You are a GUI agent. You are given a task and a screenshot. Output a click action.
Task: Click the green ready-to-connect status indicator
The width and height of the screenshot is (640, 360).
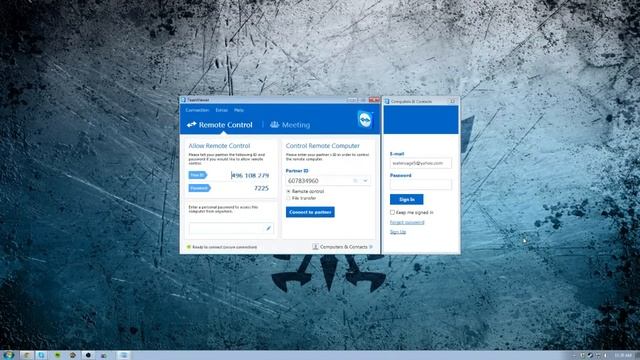(x=189, y=247)
